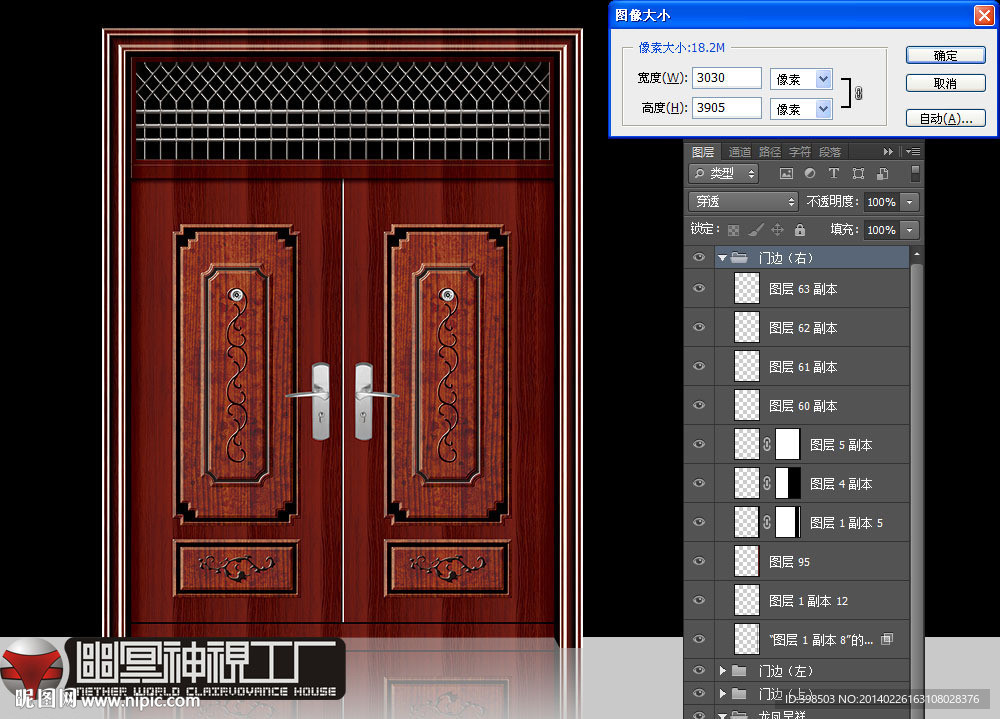Click folder icon of 门边（右）group
The width and height of the screenshot is (1000, 719).
pyautogui.click(x=739, y=258)
